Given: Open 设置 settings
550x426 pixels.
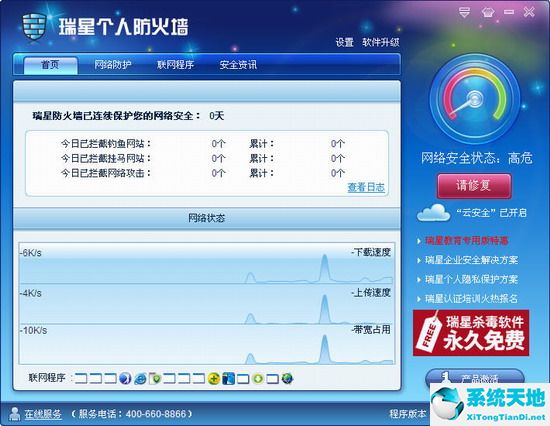Looking at the screenshot, I should 344,42.
